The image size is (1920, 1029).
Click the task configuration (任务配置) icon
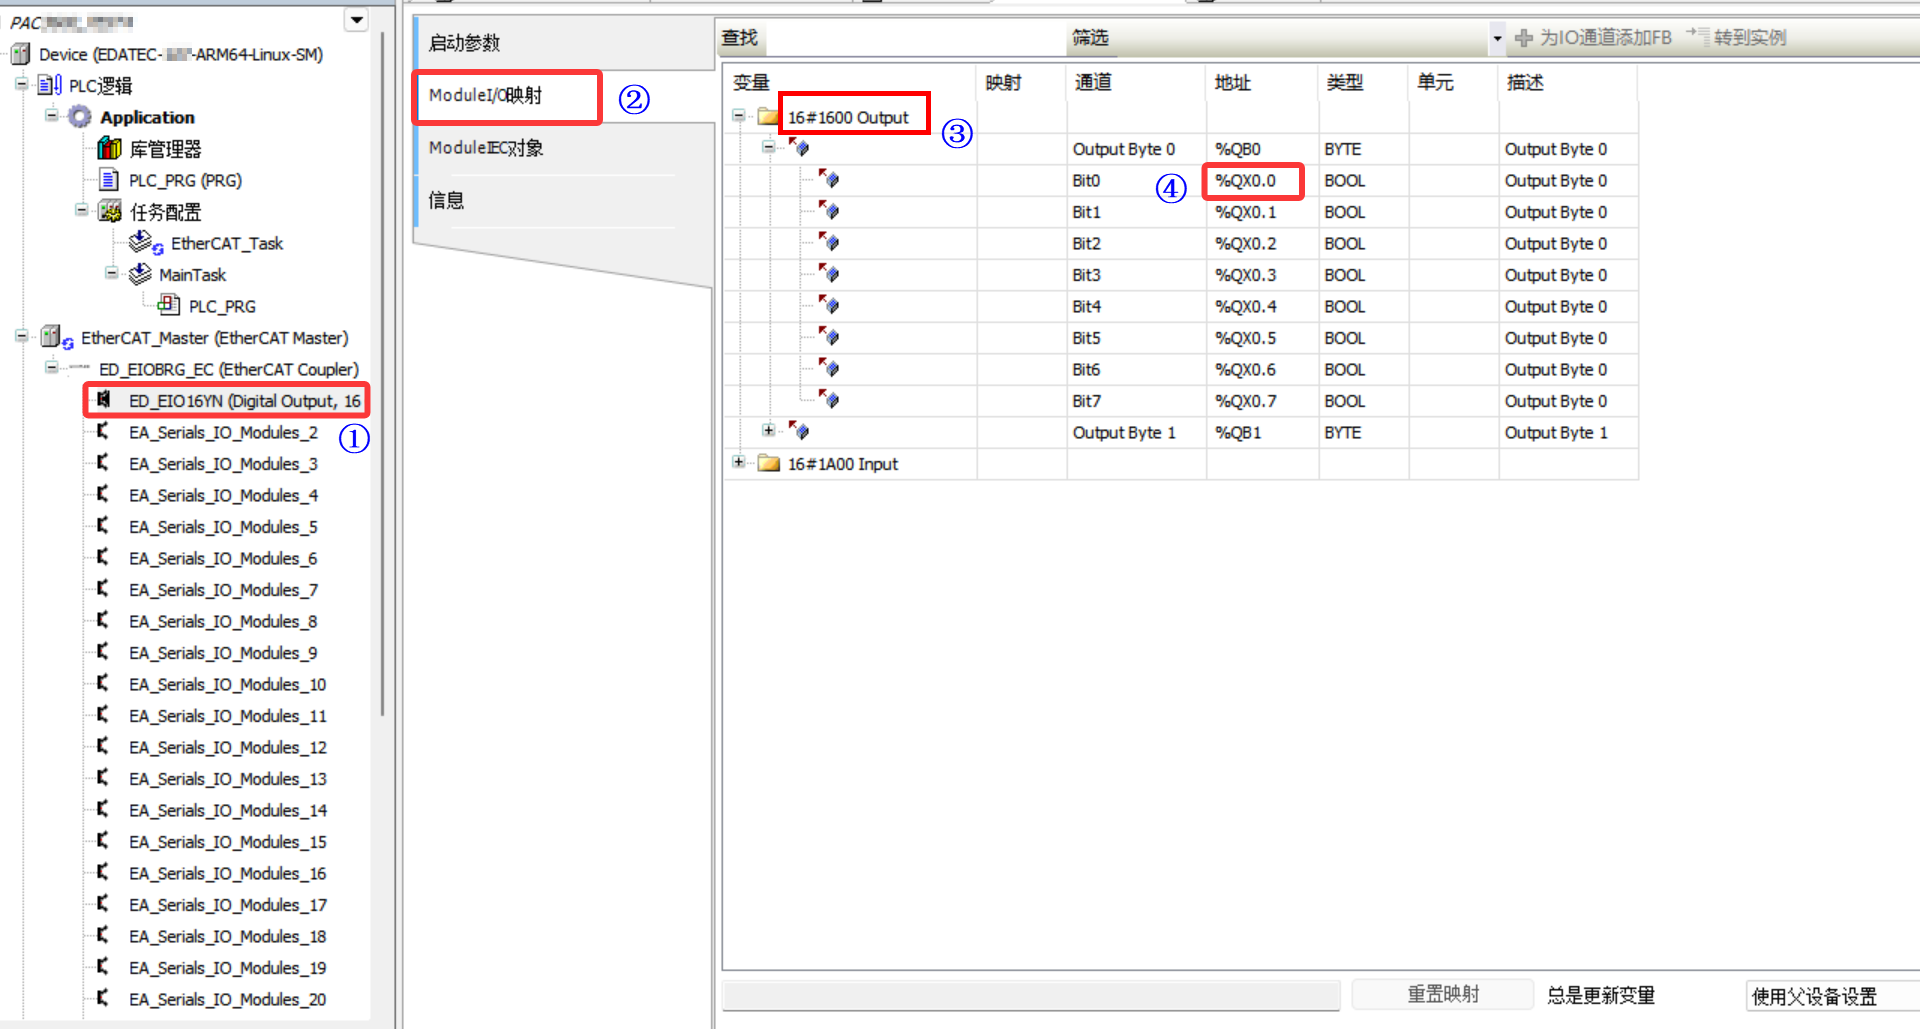[x=109, y=212]
